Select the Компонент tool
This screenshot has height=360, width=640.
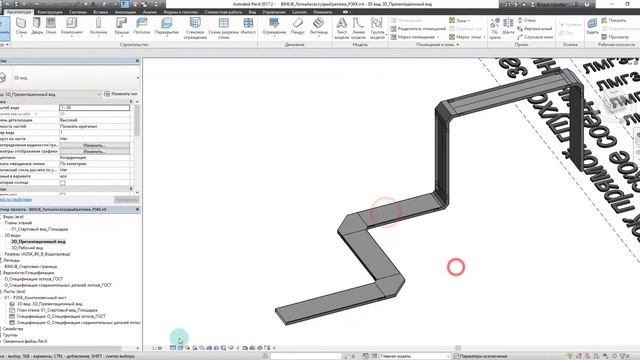72,27
